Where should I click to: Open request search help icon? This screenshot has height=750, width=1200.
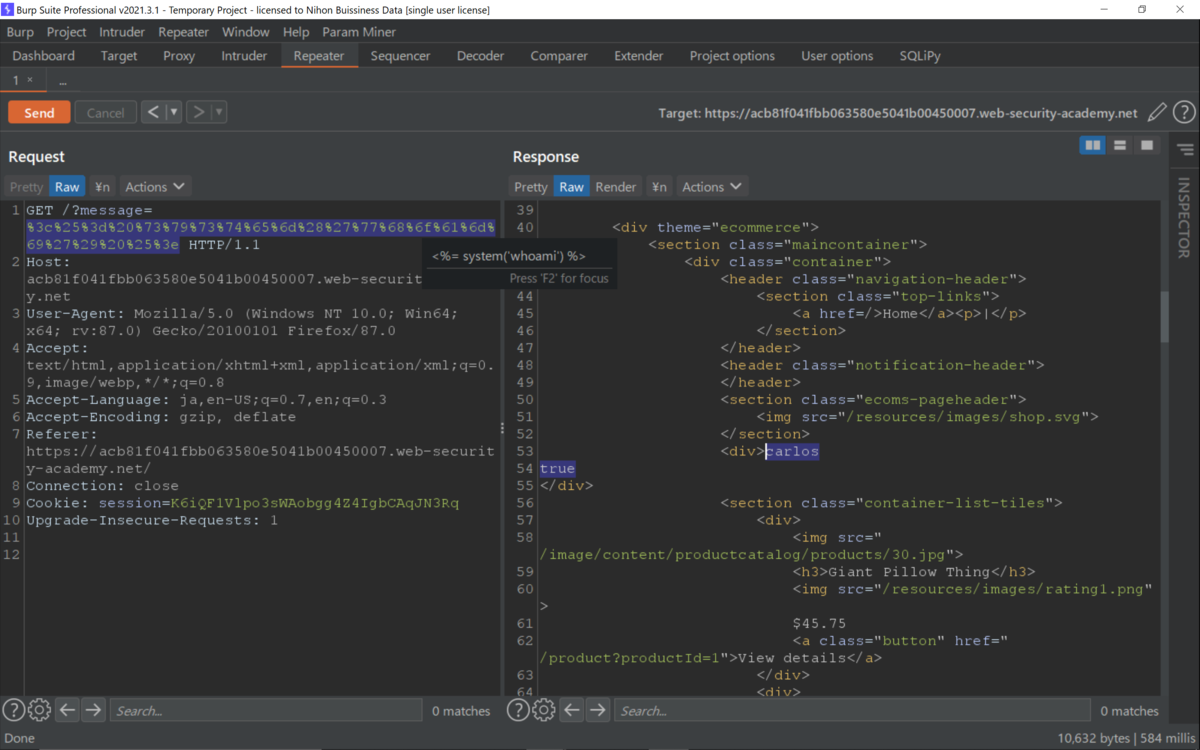pyautogui.click(x=13, y=710)
